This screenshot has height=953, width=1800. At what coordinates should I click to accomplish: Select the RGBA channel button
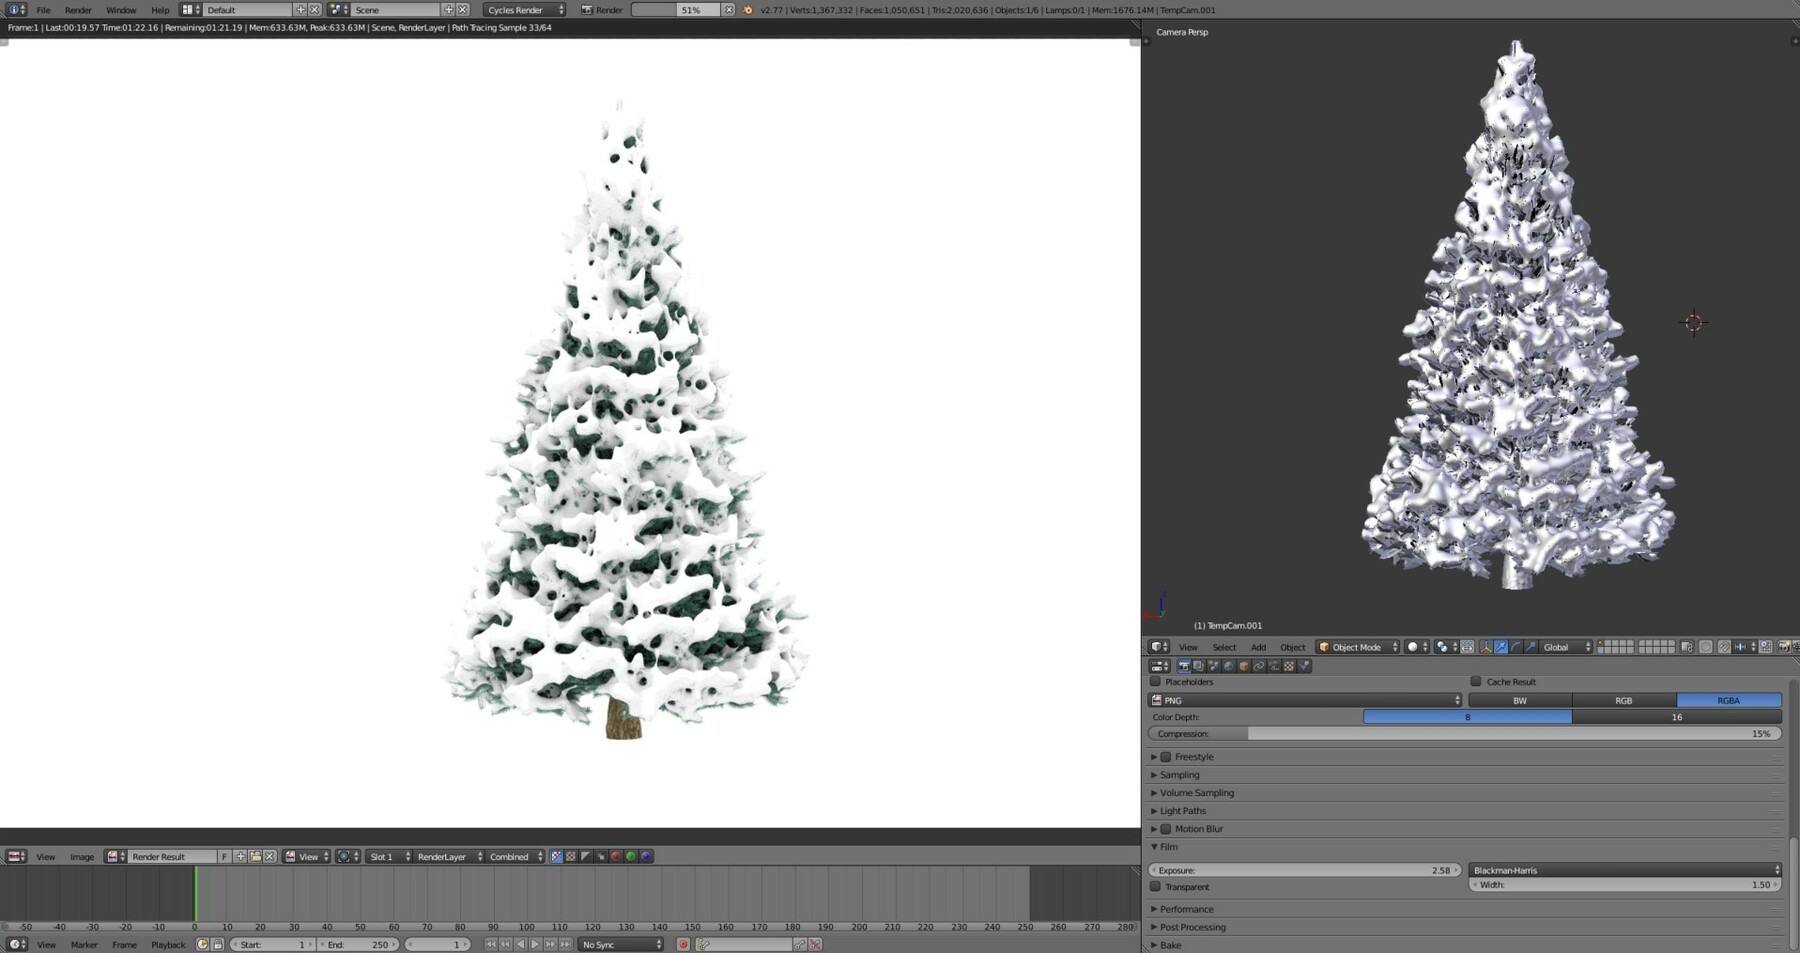(x=1729, y=700)
